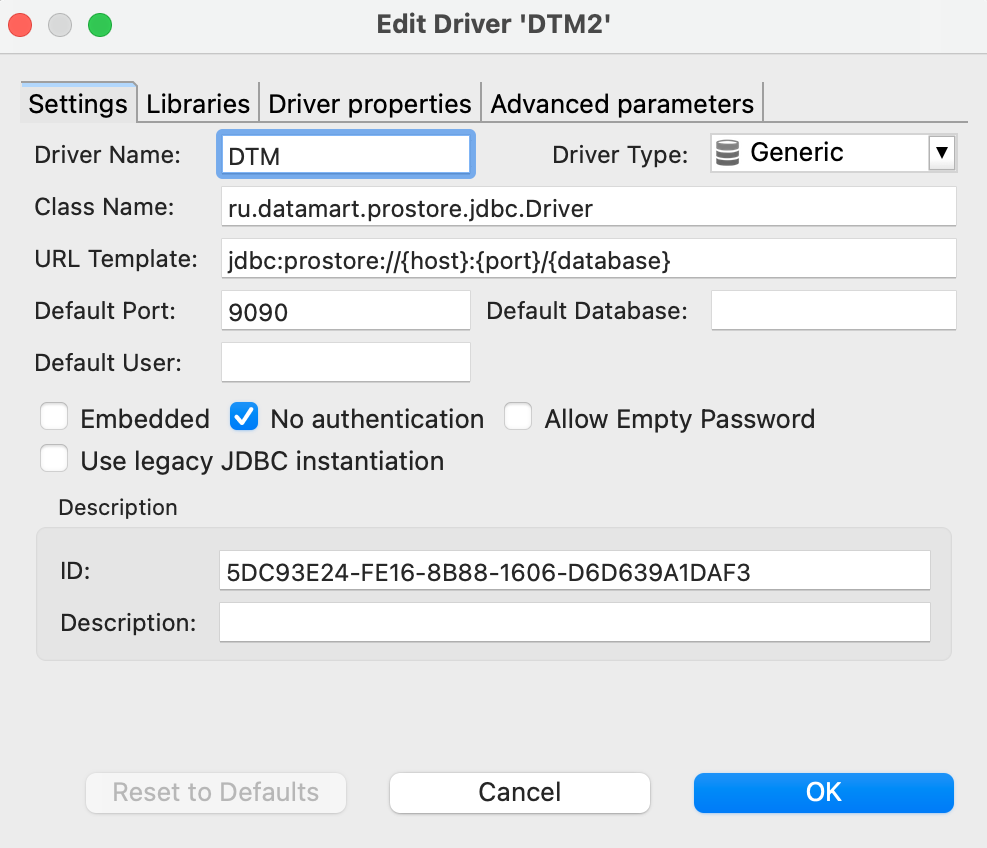Go to Advanced parameters tab
Screen dimensions: 987x848
point(622,104)
